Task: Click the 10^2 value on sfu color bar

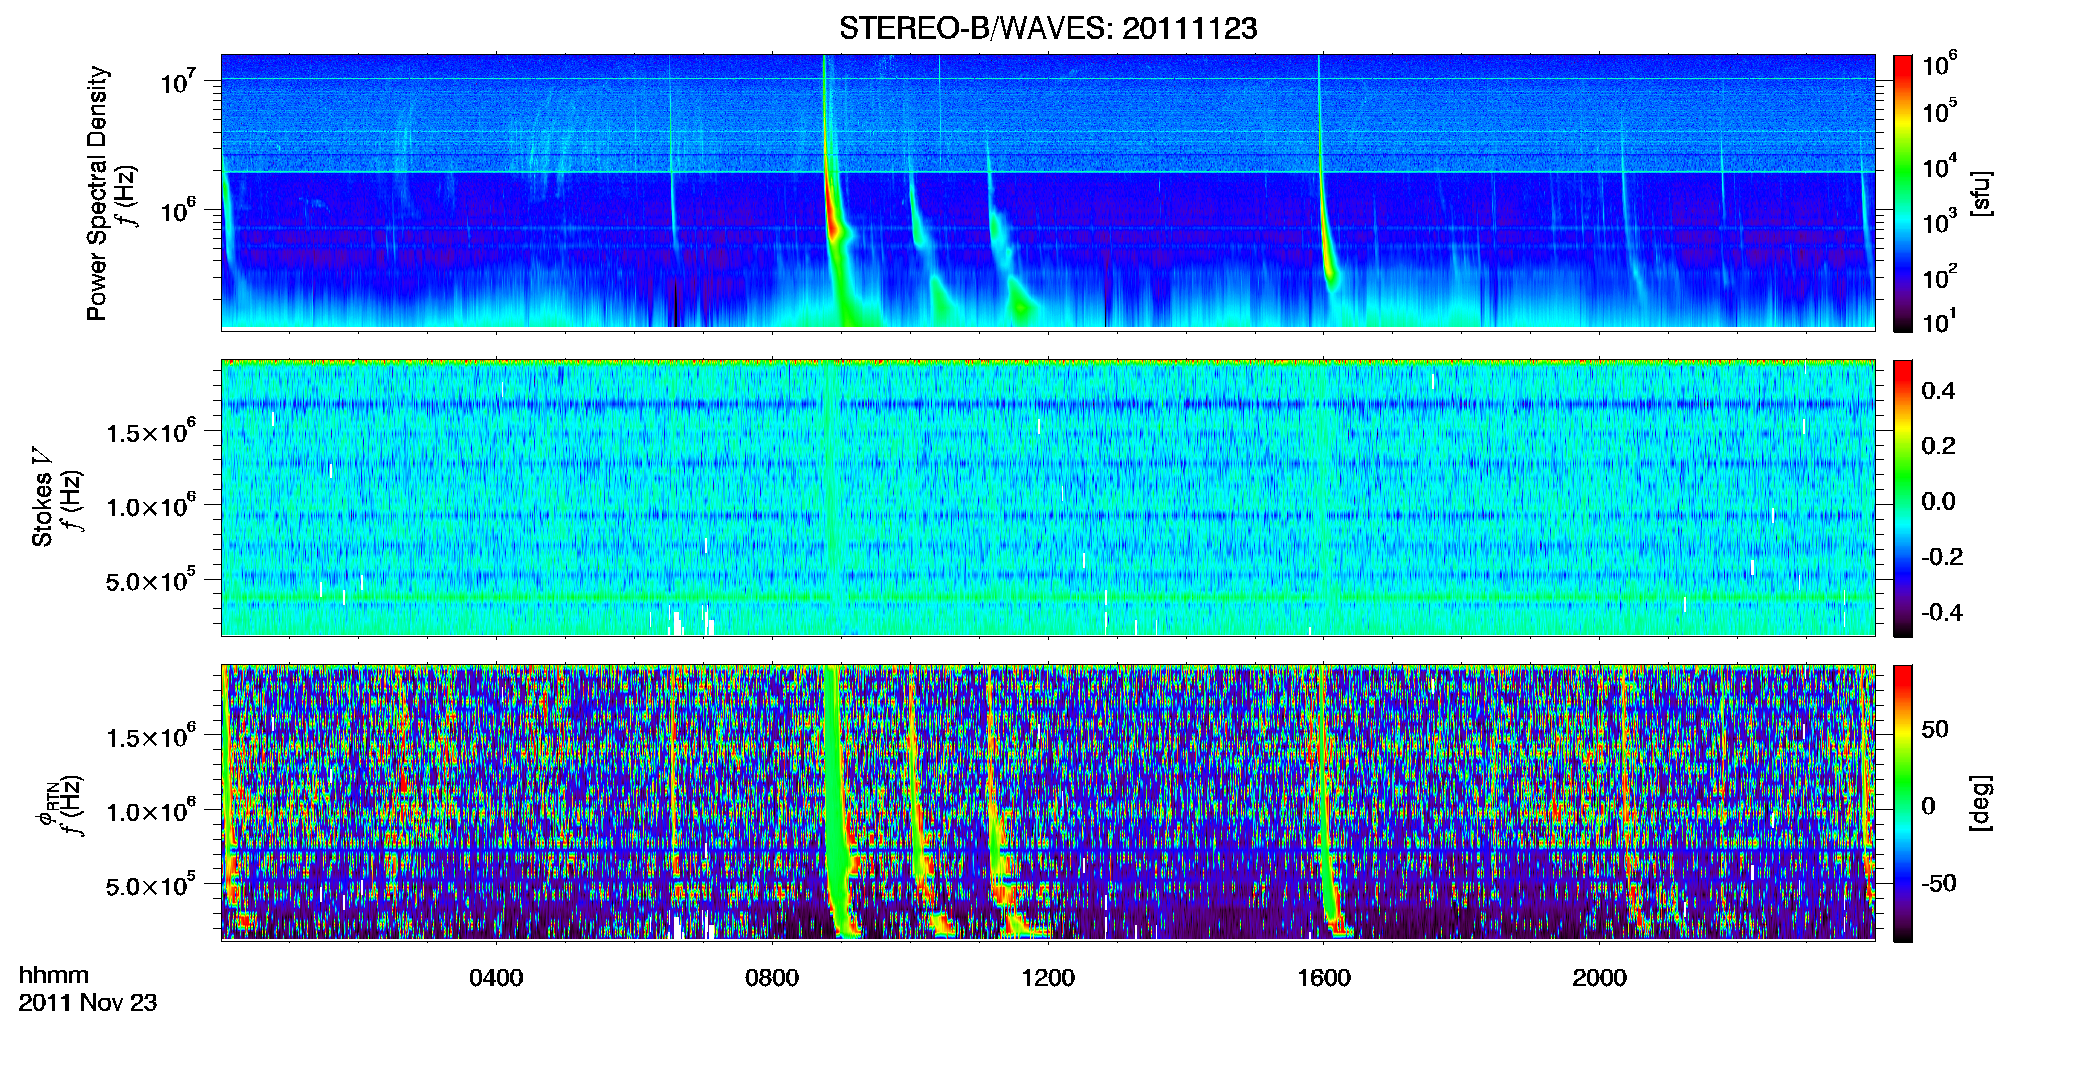Action: pos(1940,276)
